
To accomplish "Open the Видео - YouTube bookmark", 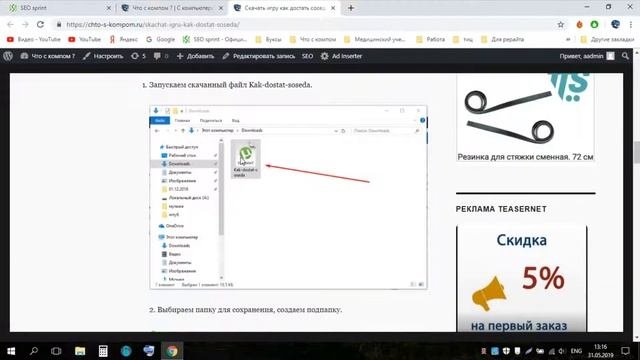I will coord(33,40).
